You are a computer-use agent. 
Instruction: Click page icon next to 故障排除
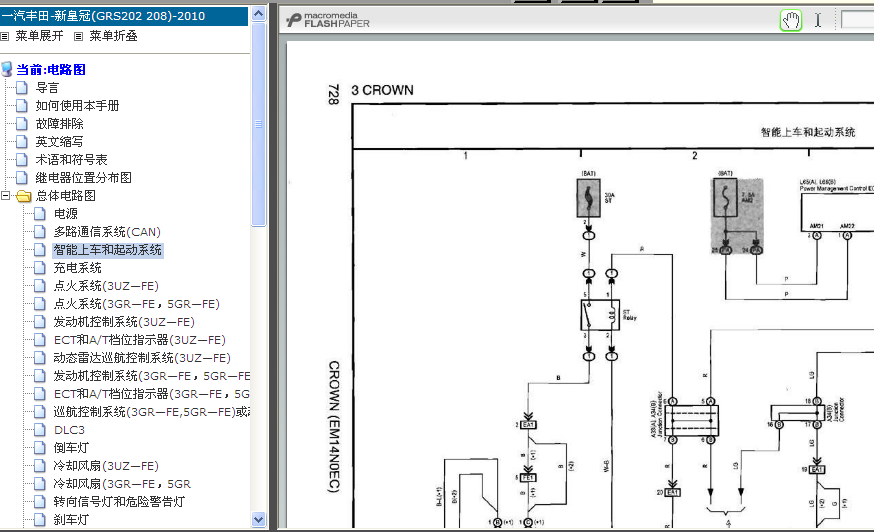tap(22, 123)
